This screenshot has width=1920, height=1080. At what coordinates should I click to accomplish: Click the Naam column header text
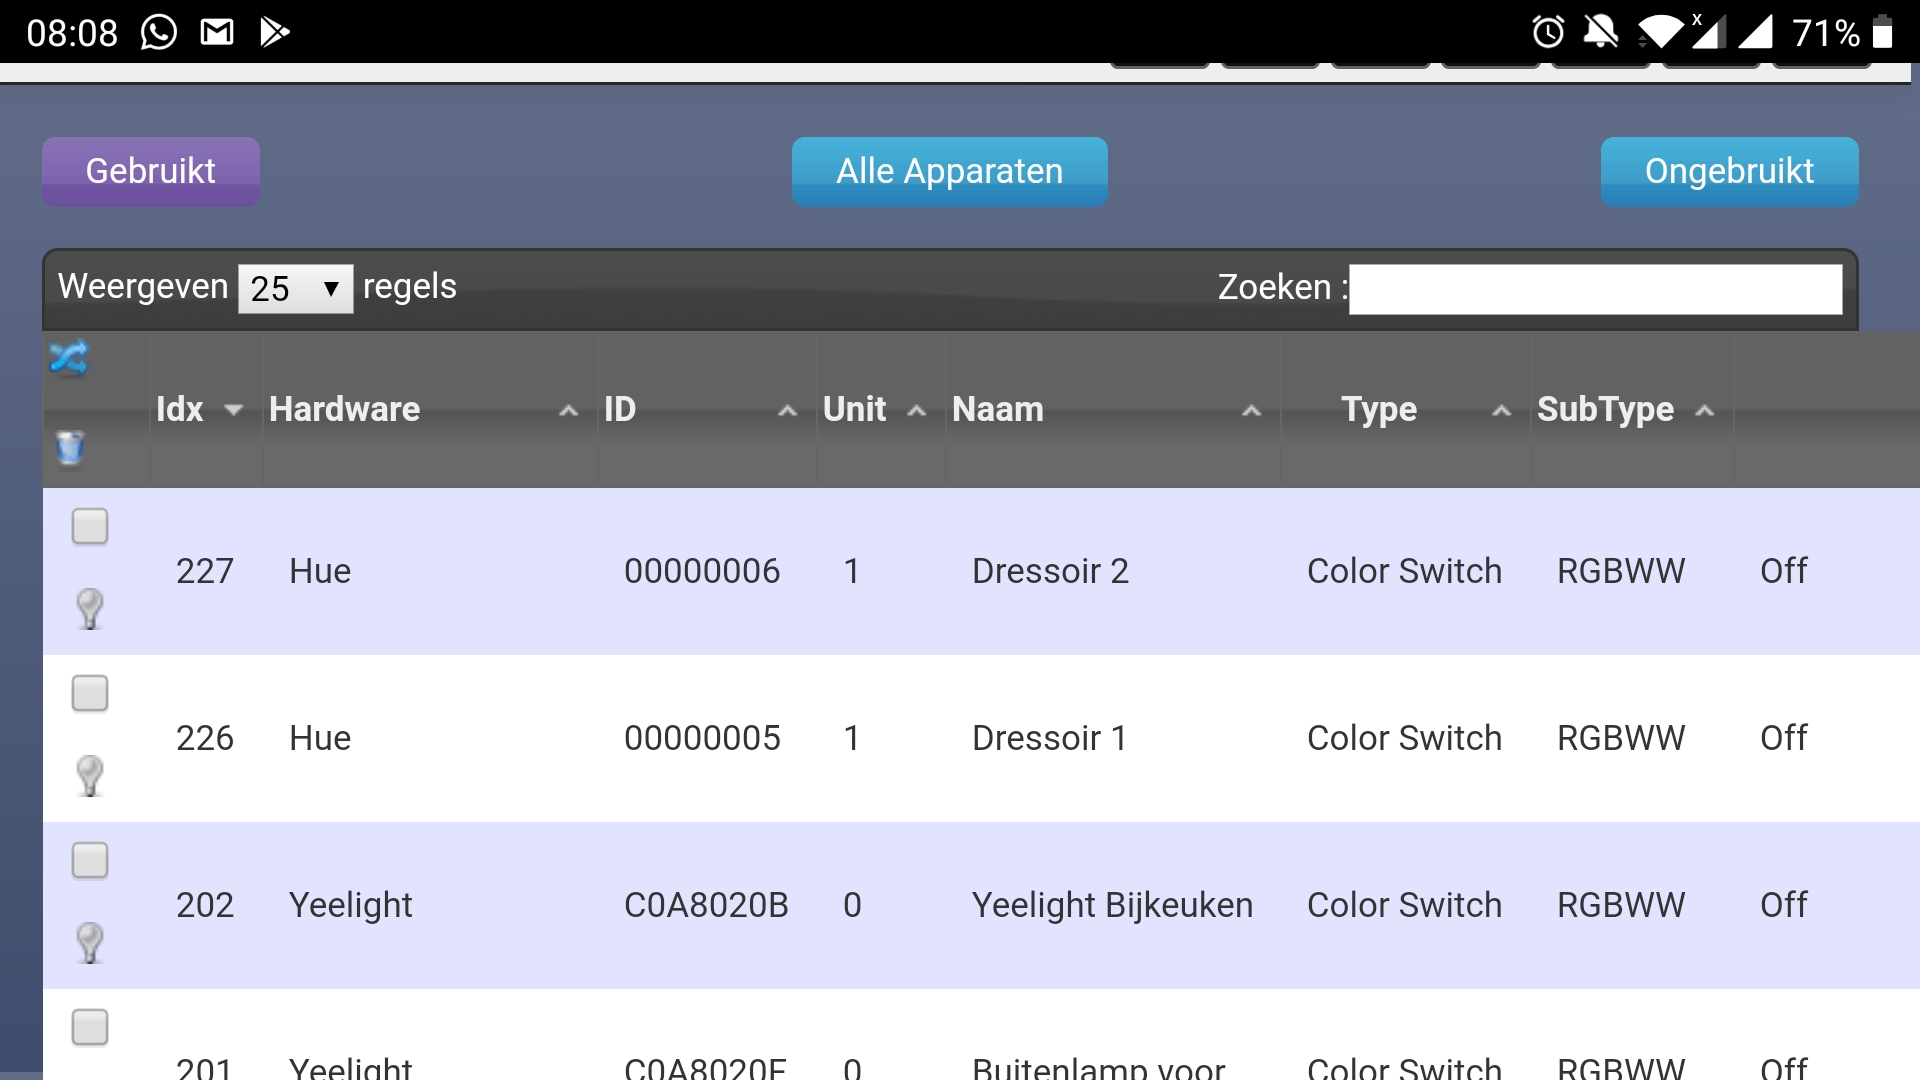[x=998, y=409]
